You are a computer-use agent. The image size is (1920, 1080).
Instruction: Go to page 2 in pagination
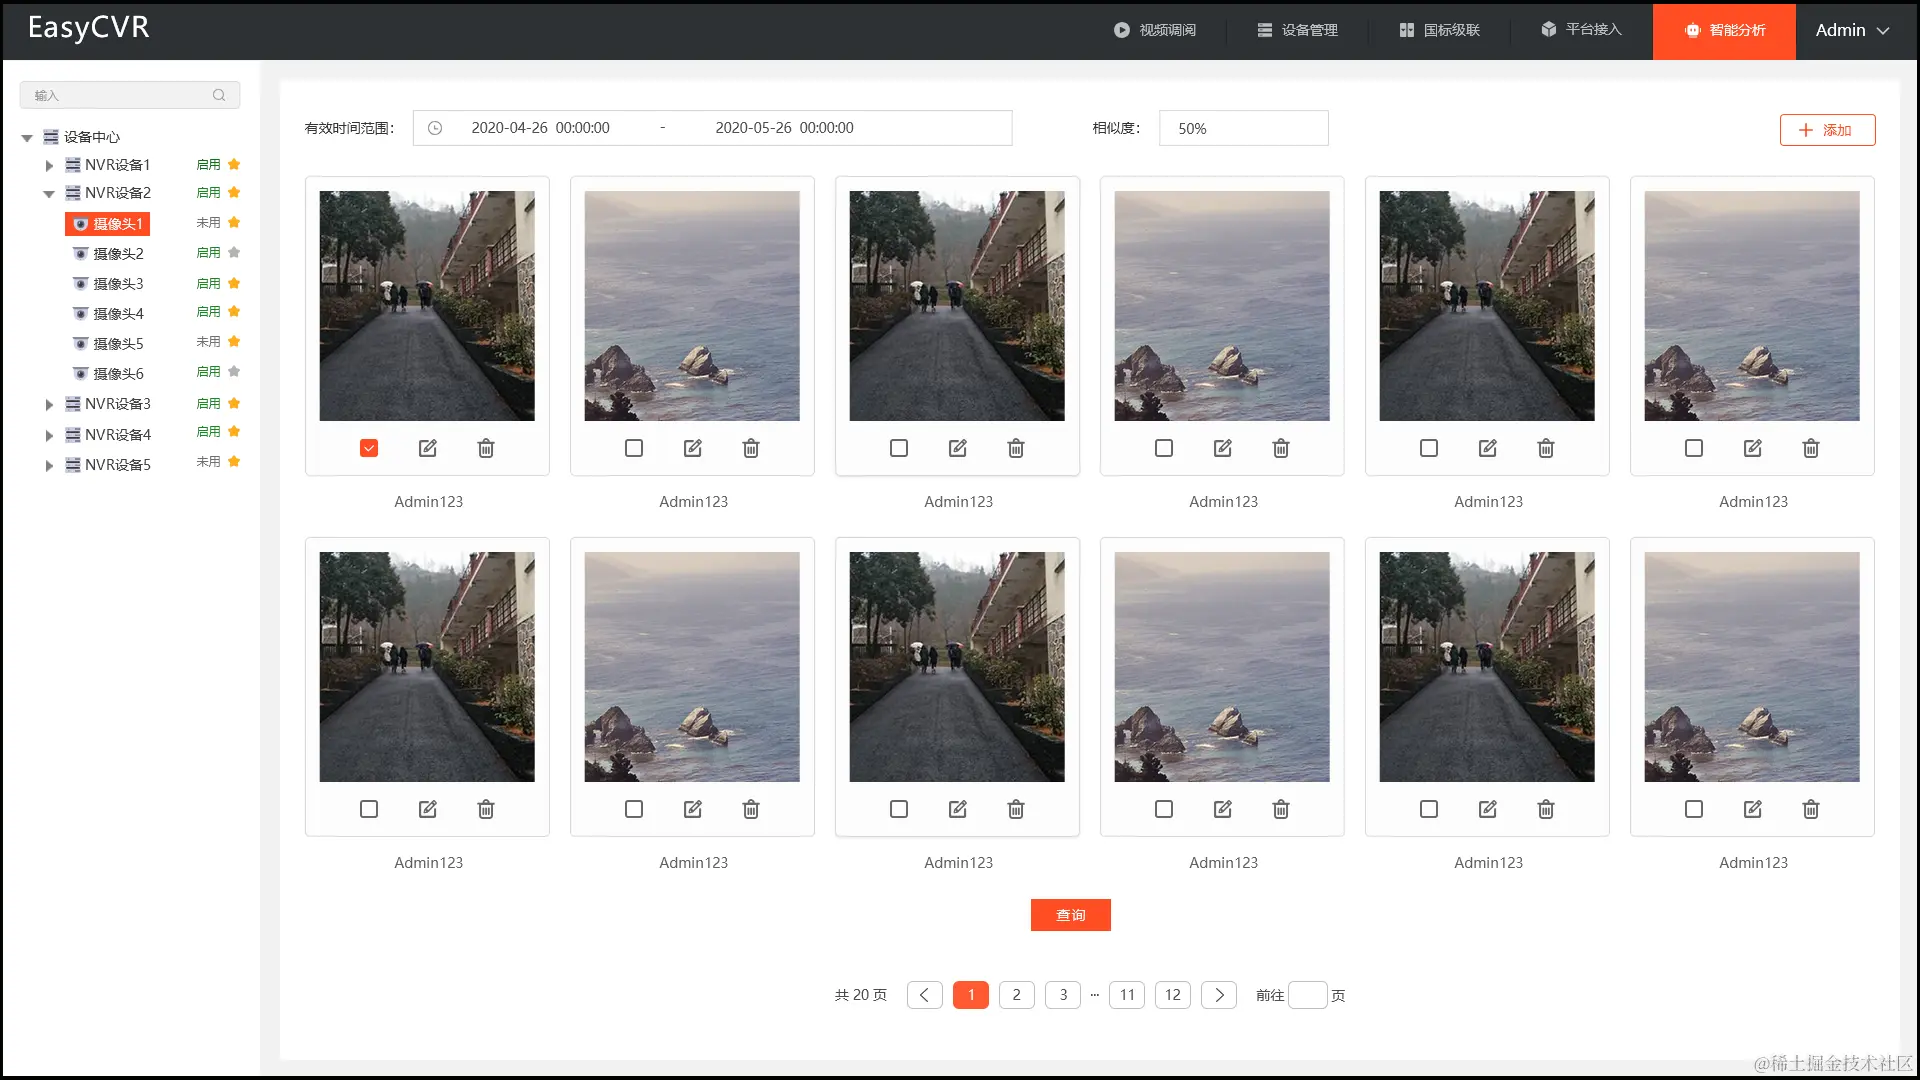click(1016, 995)
